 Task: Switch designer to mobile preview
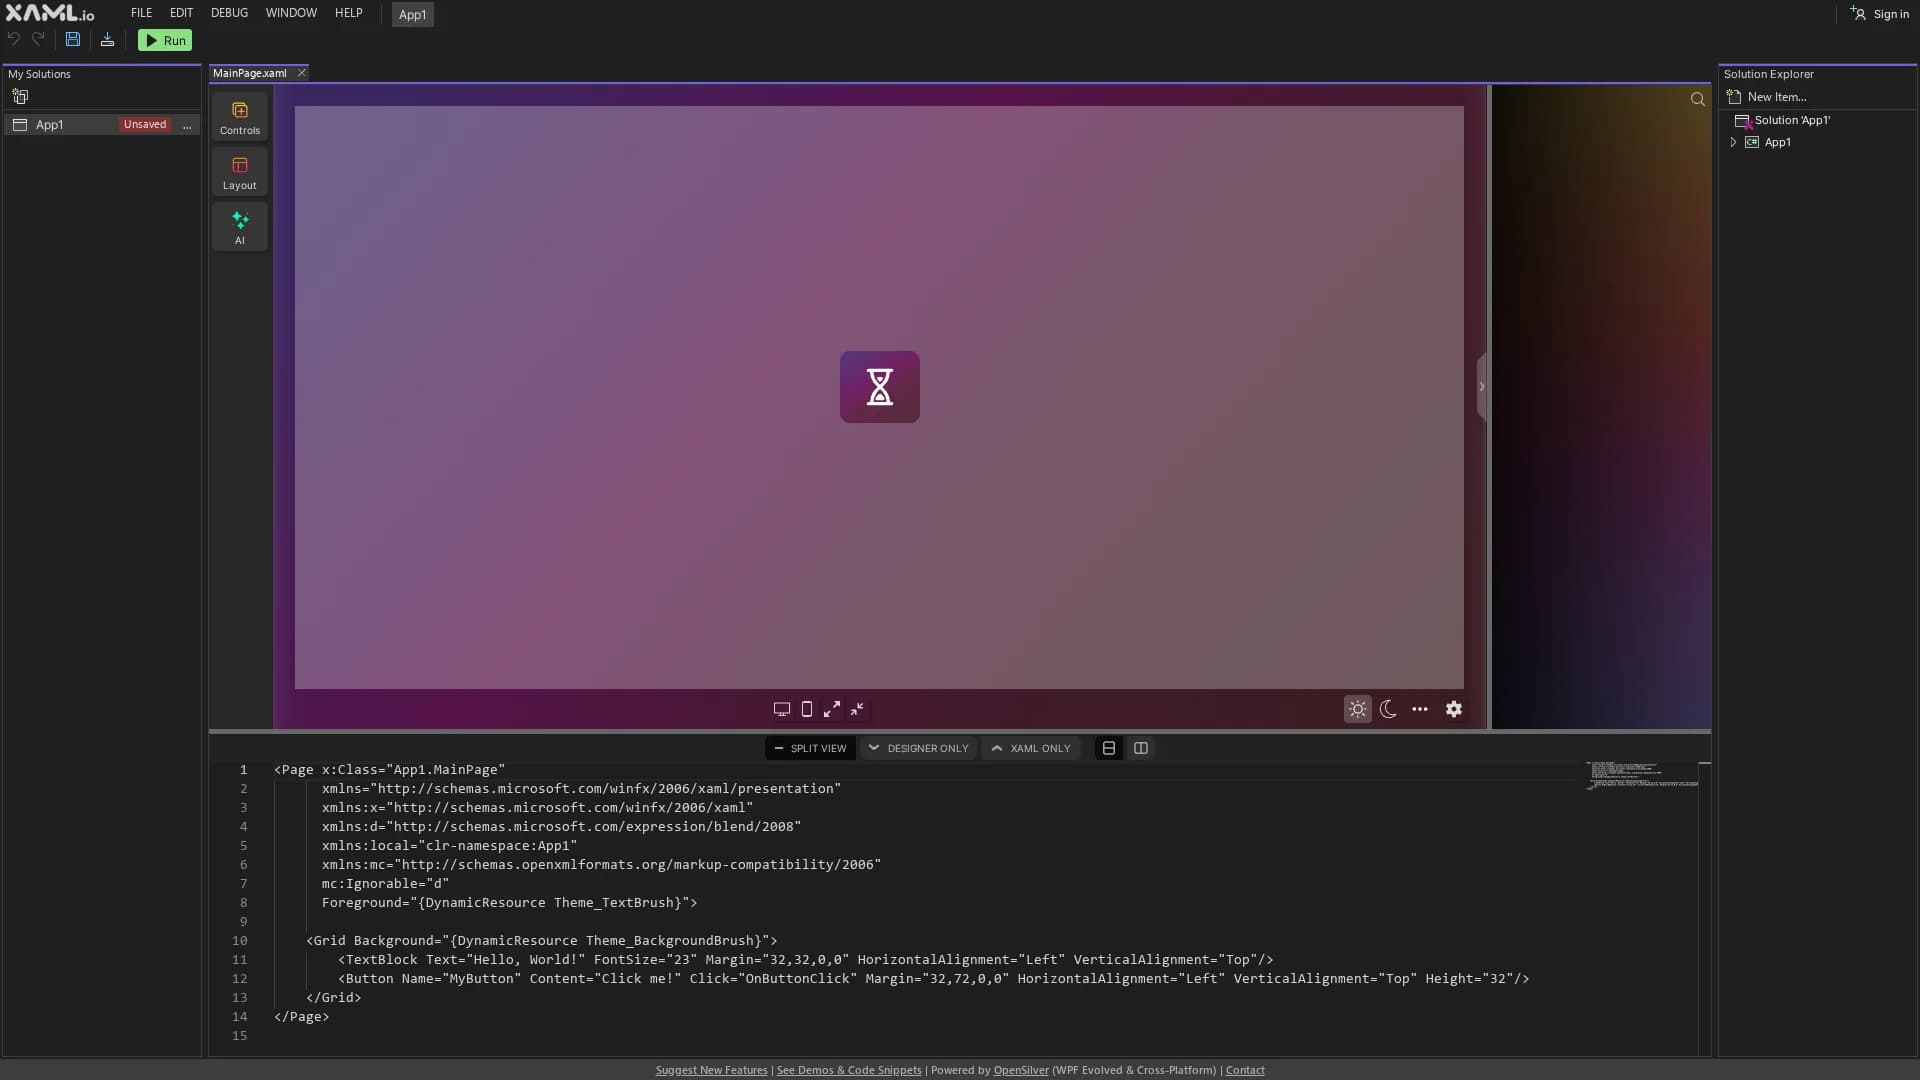807,709
